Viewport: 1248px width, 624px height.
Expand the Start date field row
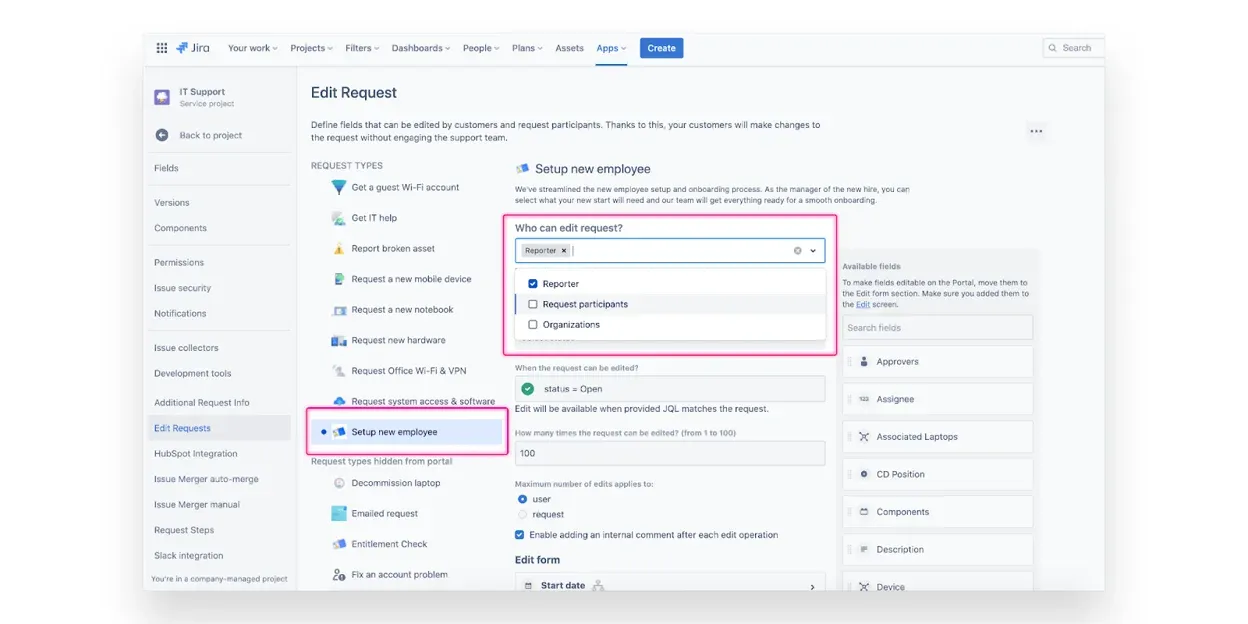tap(811, 587)
